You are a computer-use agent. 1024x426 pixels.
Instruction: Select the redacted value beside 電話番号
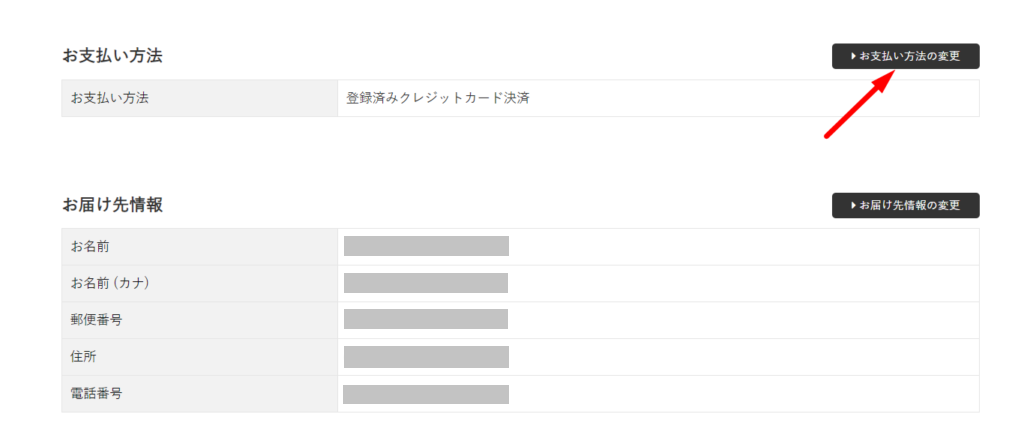click(x=426, y=394)
